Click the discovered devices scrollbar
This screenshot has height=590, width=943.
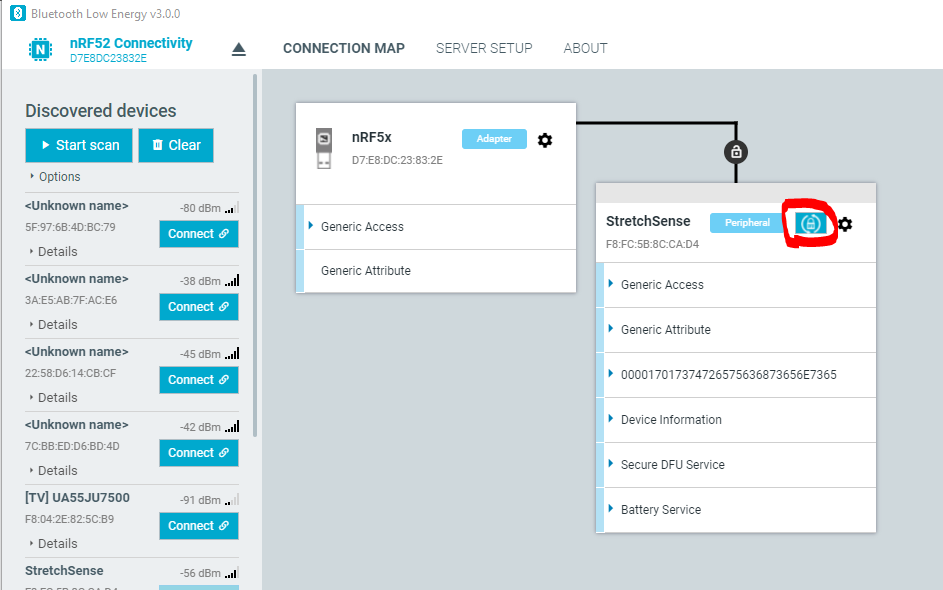[255, 256]
